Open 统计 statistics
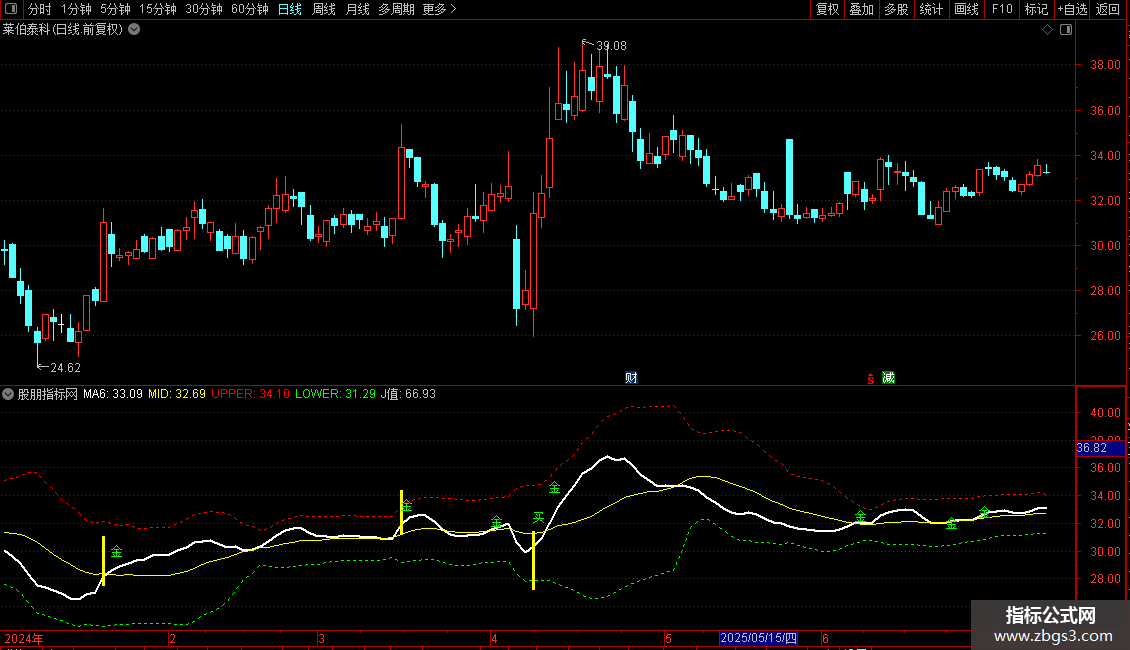 [x=931, y=9]
